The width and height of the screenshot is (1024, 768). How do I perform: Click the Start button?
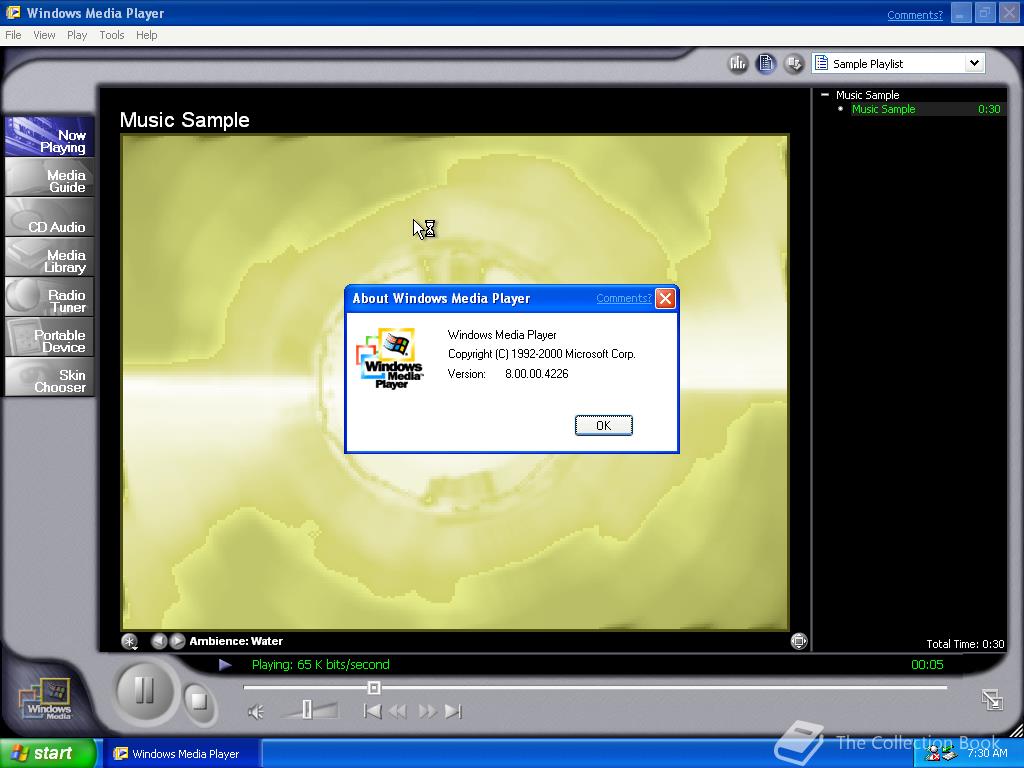point(47,753)
